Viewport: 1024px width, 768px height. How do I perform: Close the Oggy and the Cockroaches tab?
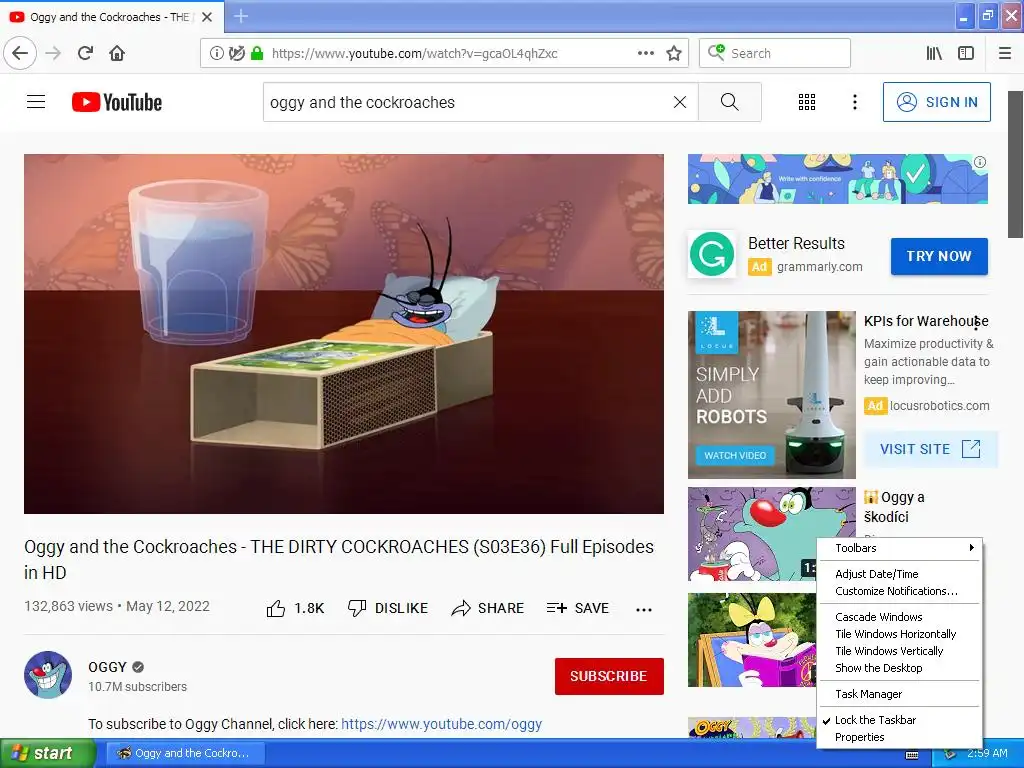point(207,17)
